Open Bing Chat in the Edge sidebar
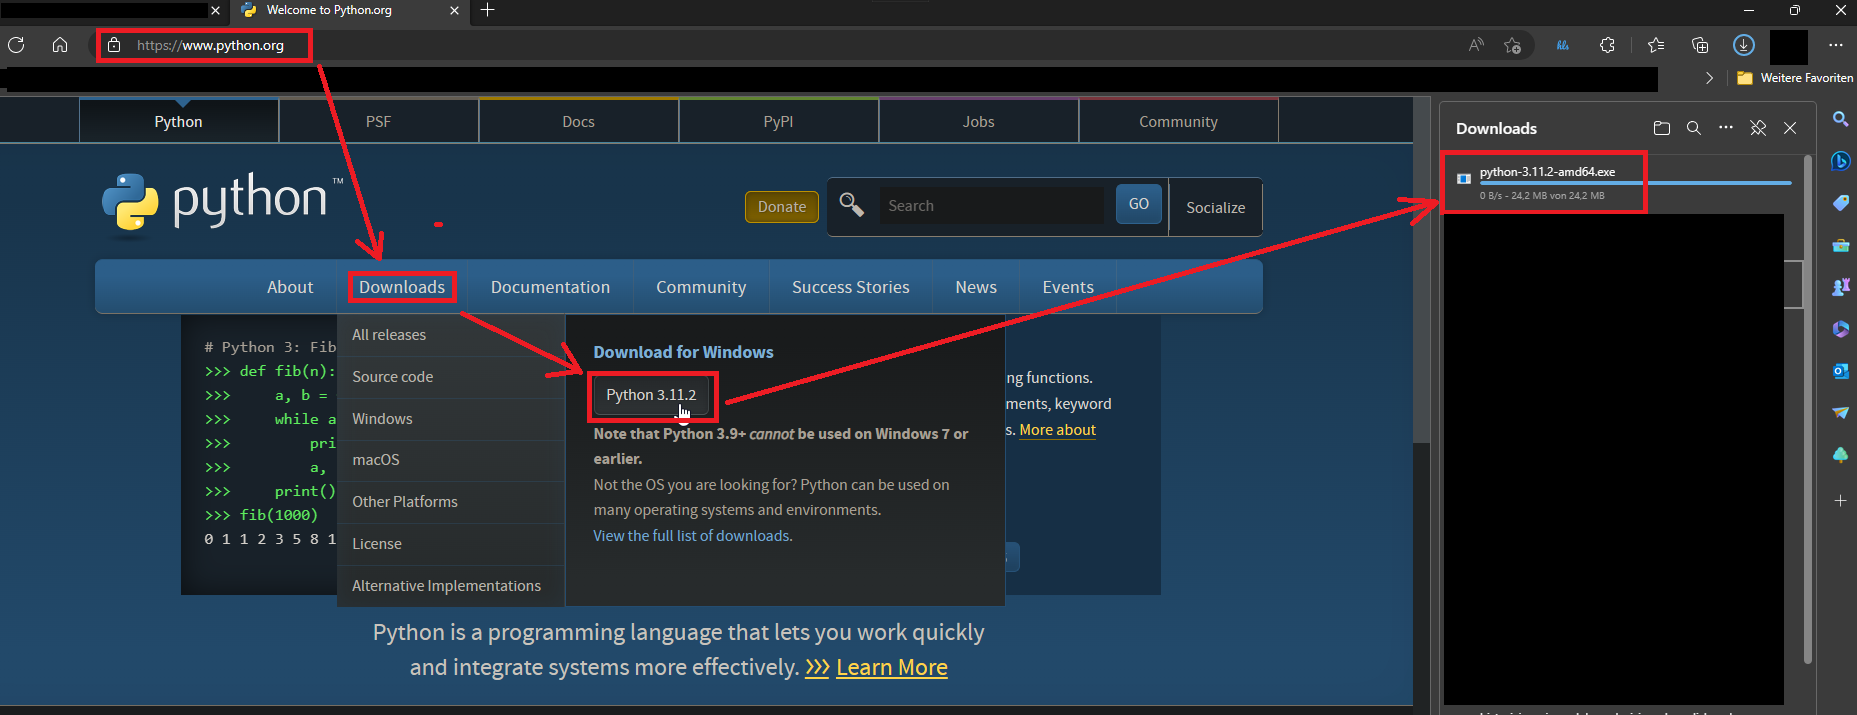The width and height of the screenshot is (1857, 715). point(1840,161)
